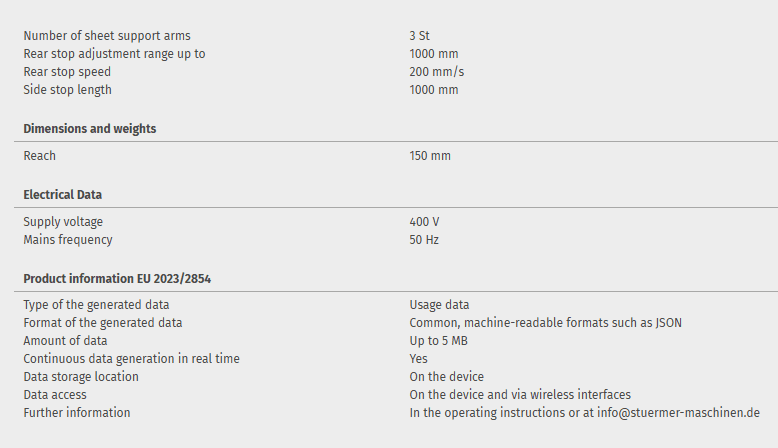Select the "150 mm" reach value
Image resolution: width=778 pixels, height=448 pixels.
(x=430, y=156)
